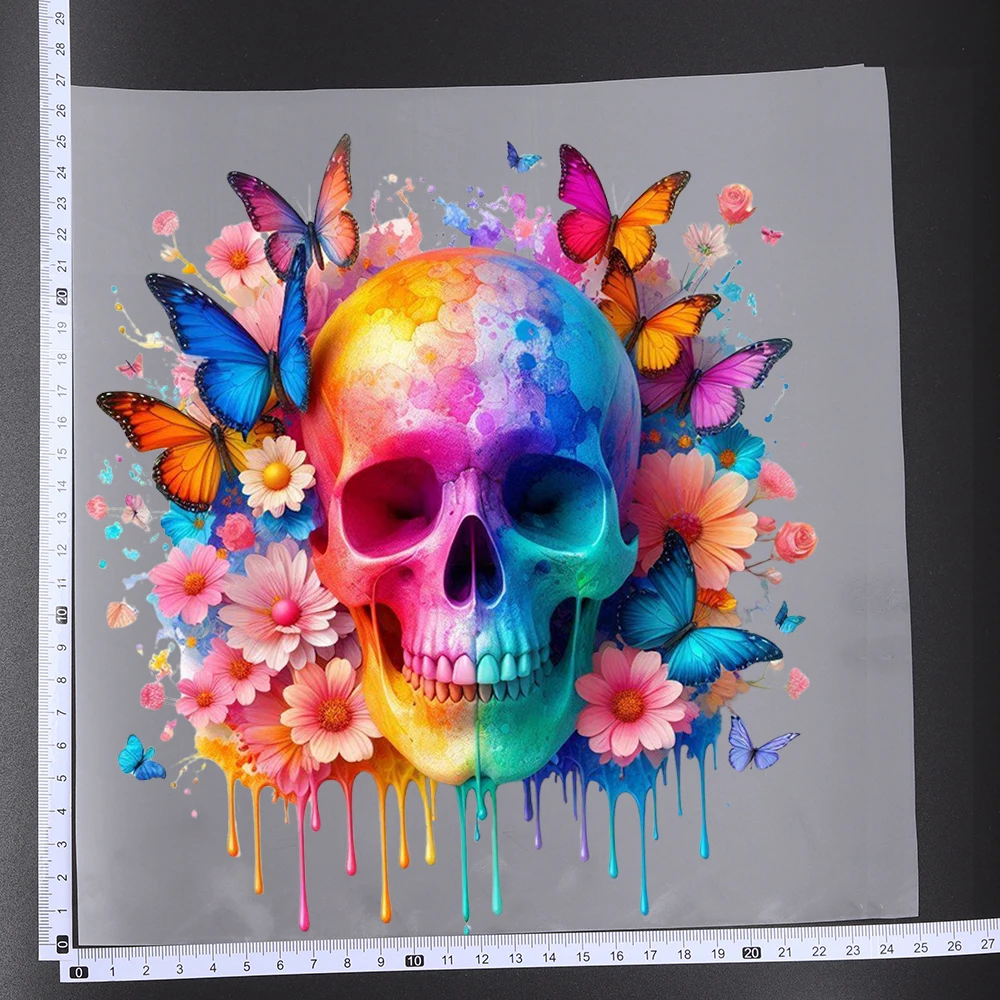Image resolution: width=1000 pixels, height=1000 pixels.
Task: Click the highlighted 20 on the bottom ruler
Action: (751, 953)
